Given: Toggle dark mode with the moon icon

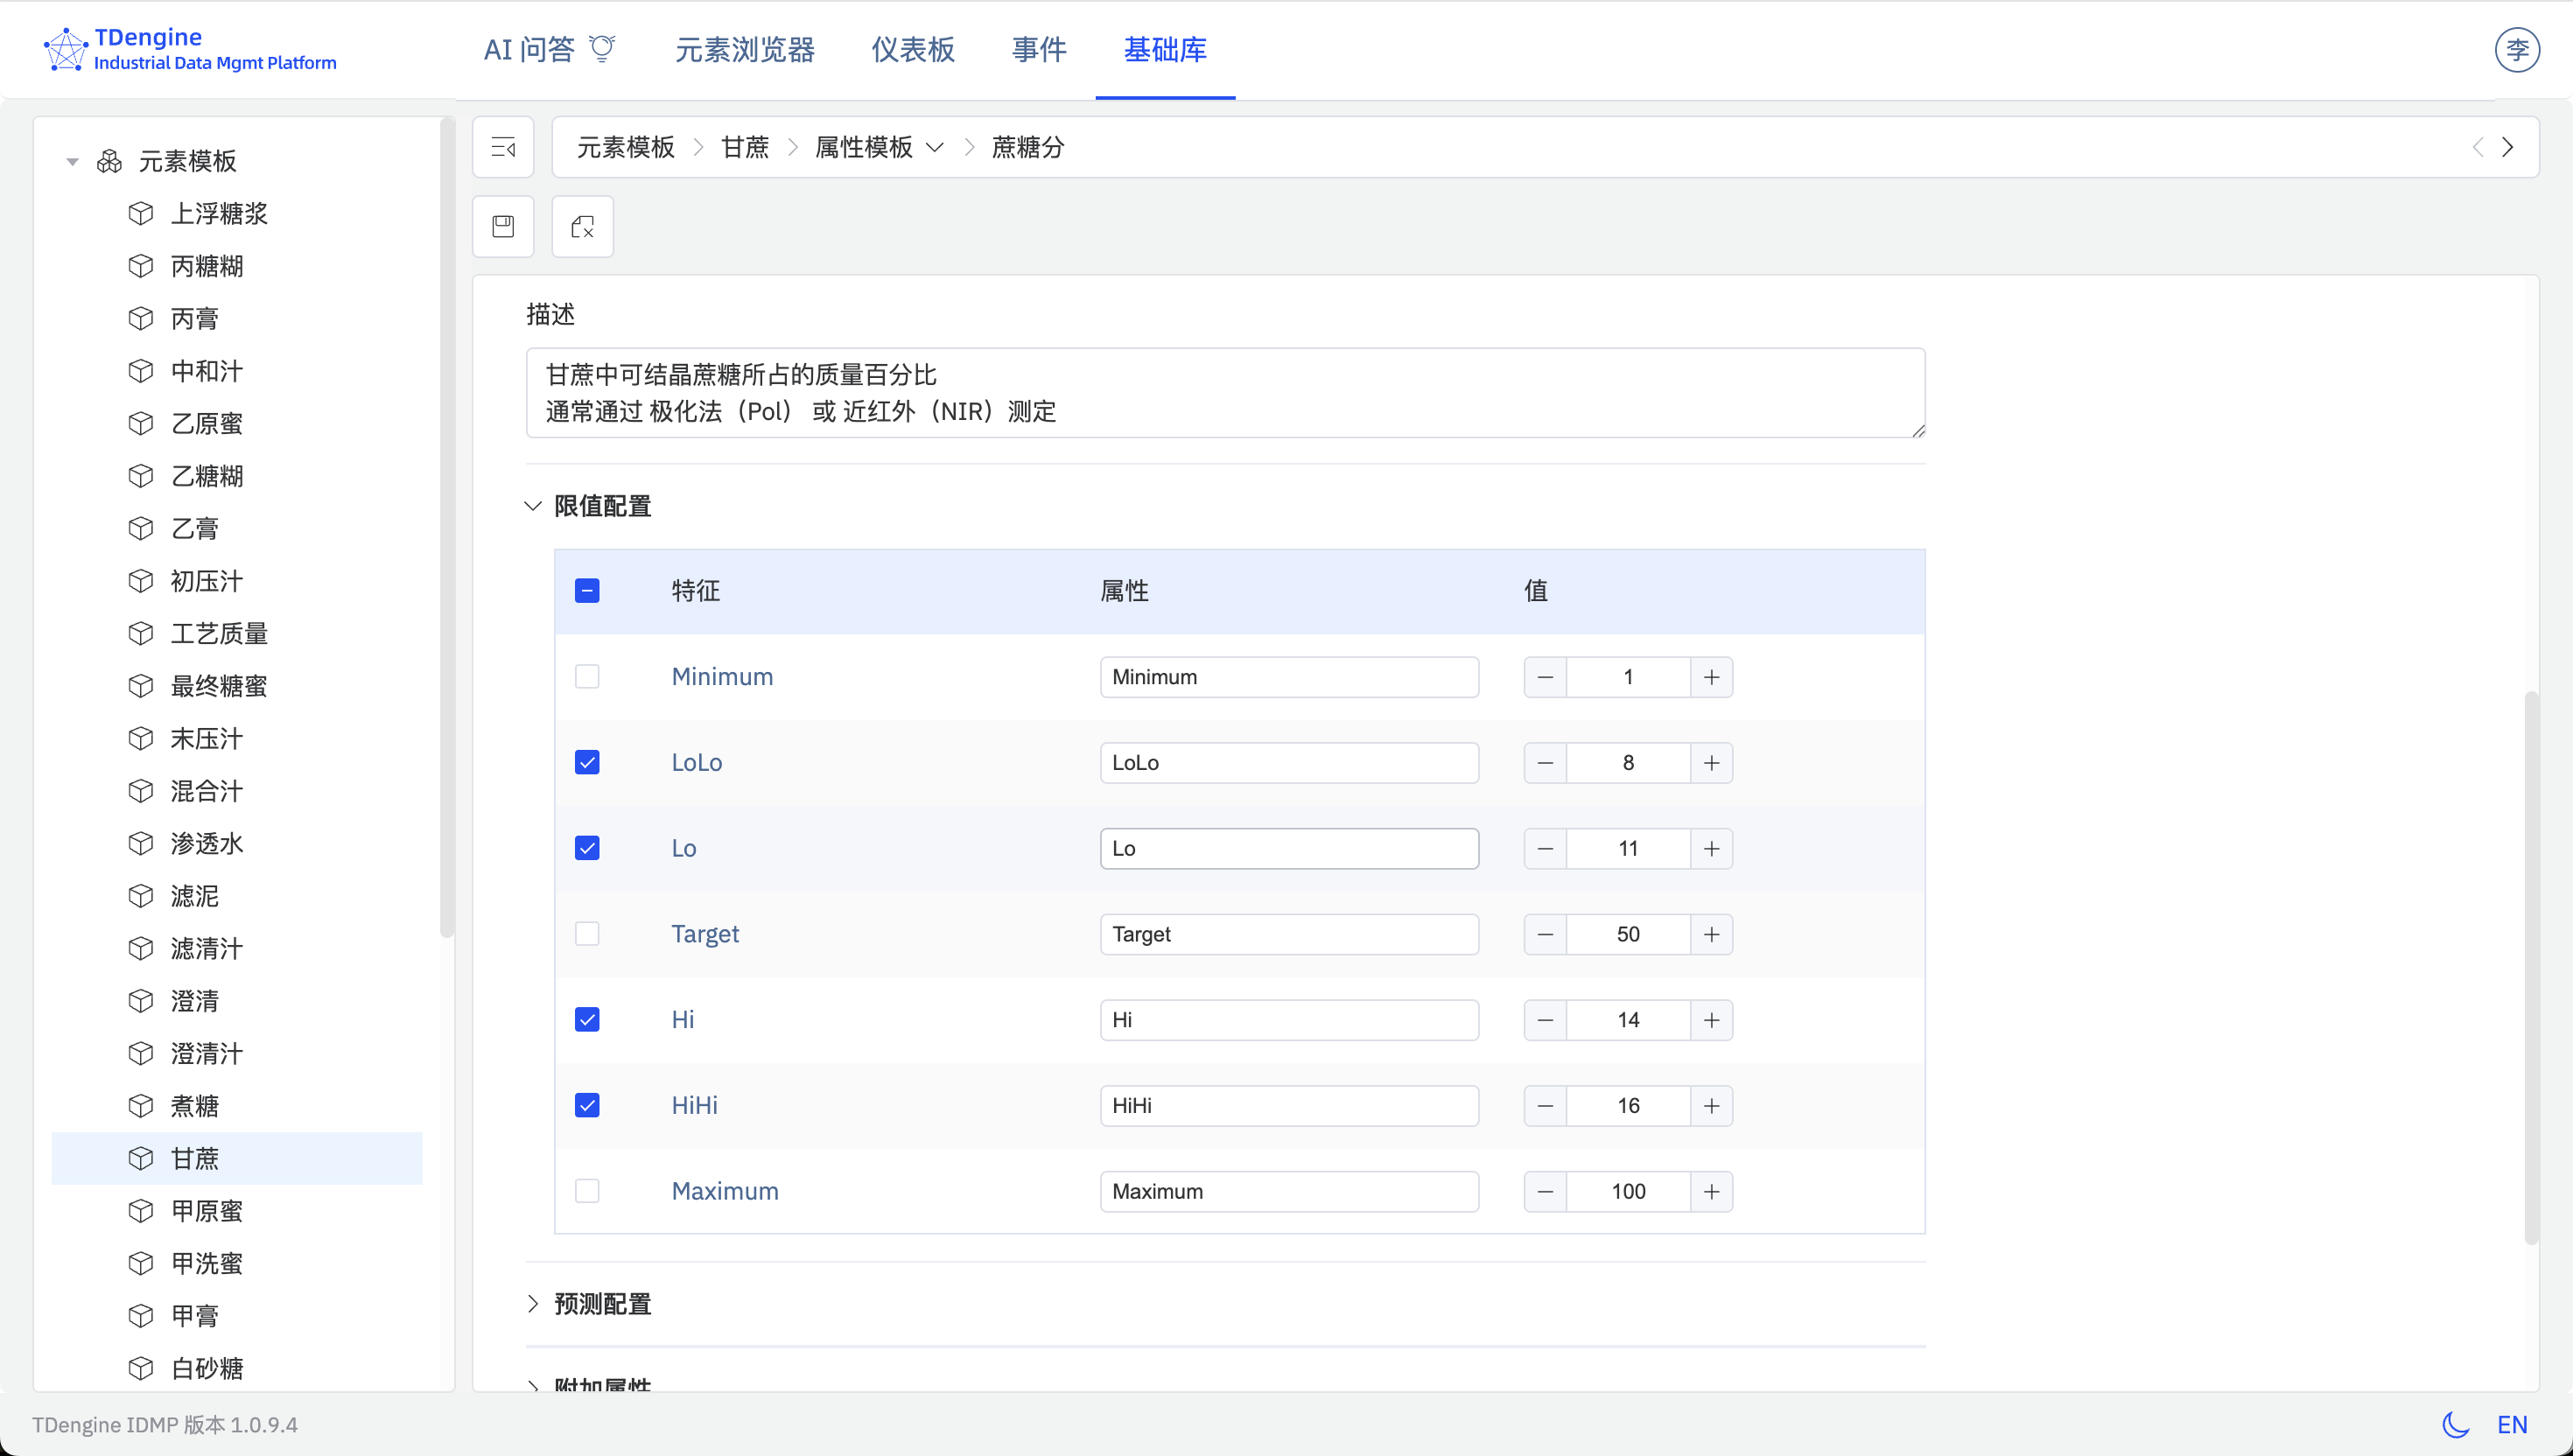Looking at the screenshot, I should (2457, 1424).
